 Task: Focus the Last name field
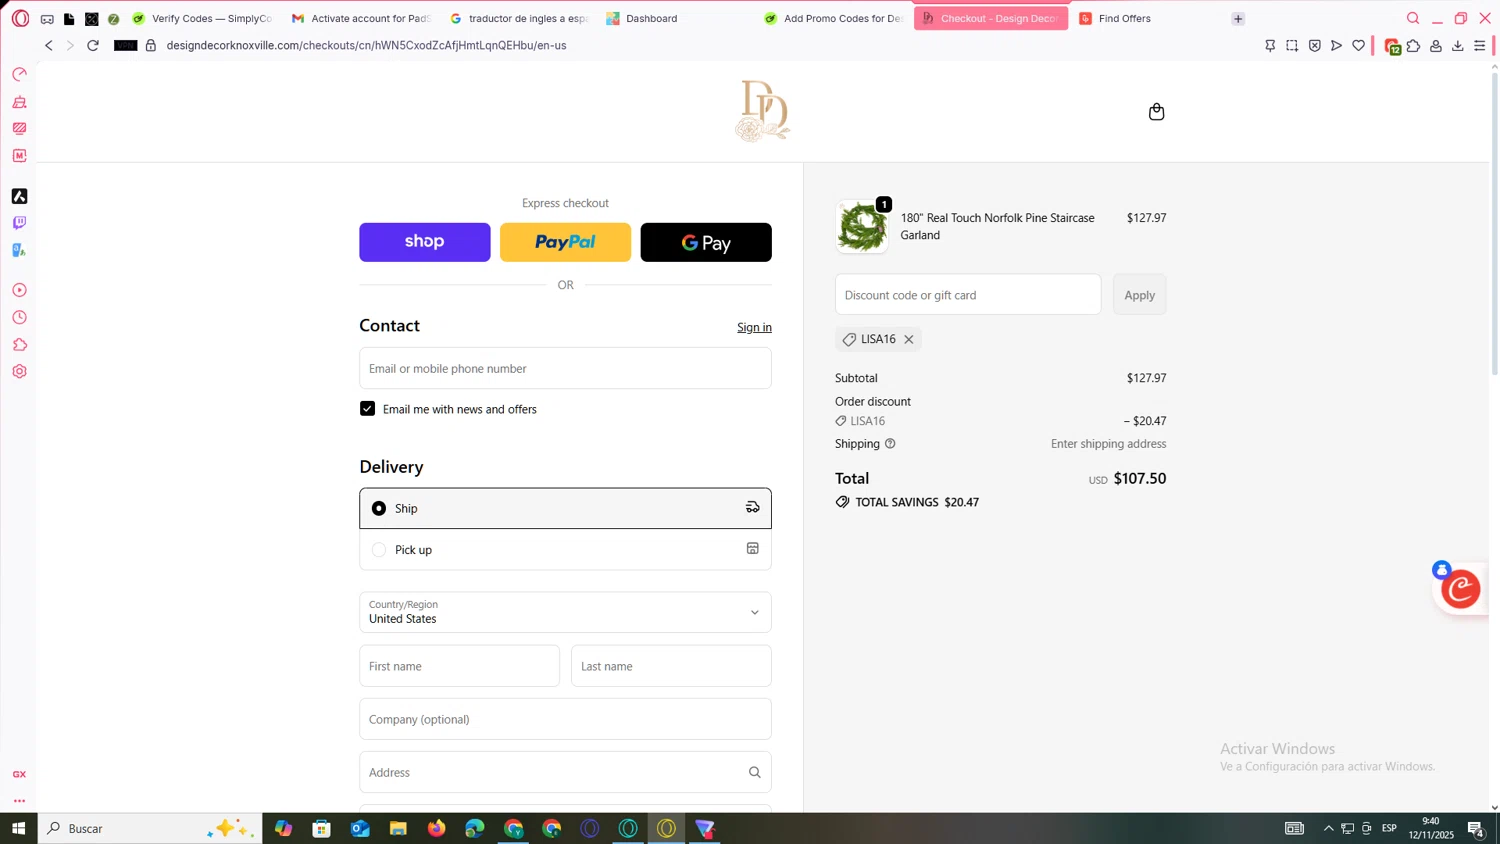671,666
